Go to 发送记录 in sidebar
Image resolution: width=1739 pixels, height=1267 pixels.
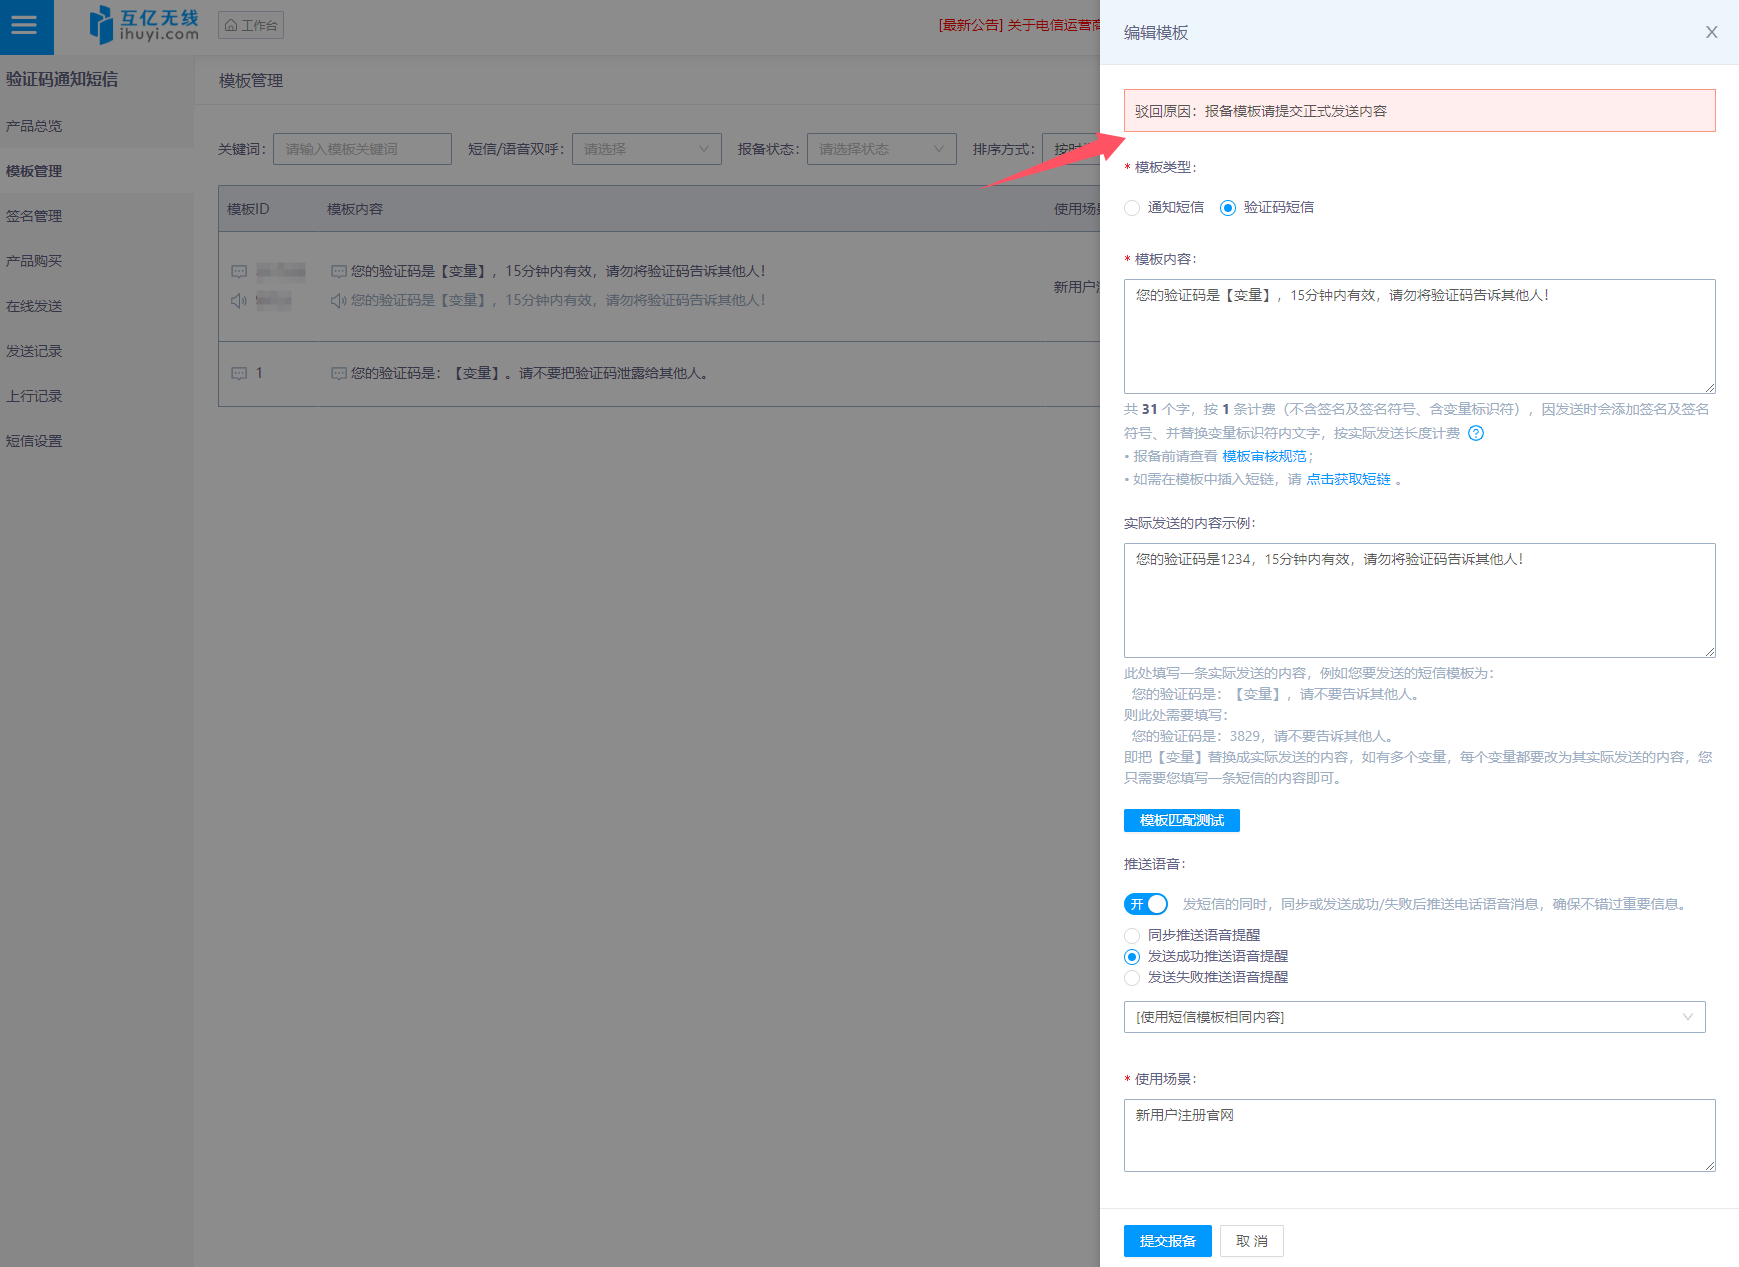34,351
